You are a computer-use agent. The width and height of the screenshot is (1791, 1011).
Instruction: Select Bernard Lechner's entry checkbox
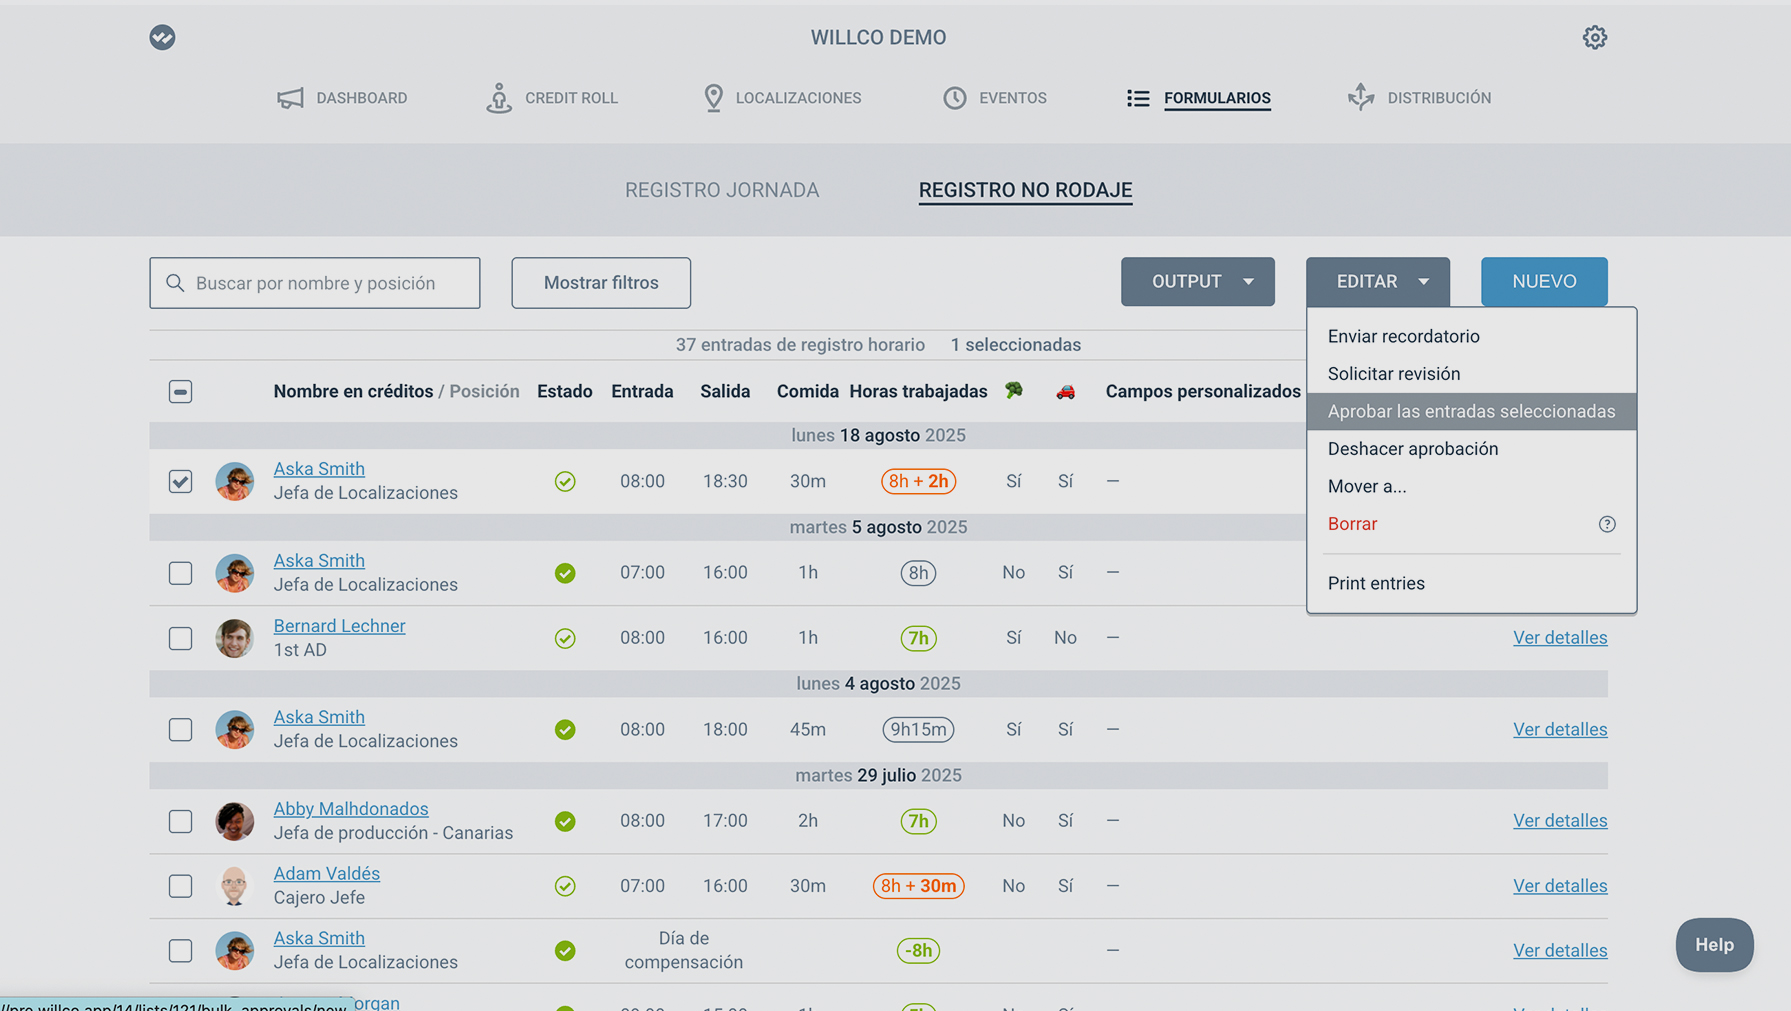tap(180, 638)
